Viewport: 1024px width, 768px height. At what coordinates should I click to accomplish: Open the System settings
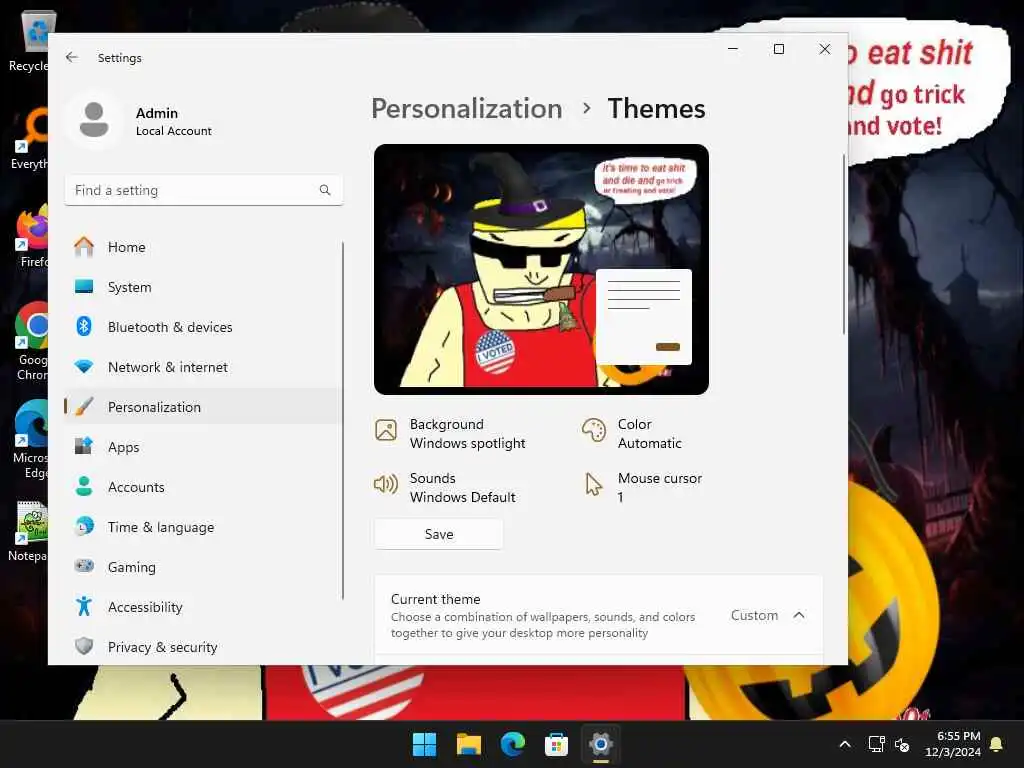204,287
